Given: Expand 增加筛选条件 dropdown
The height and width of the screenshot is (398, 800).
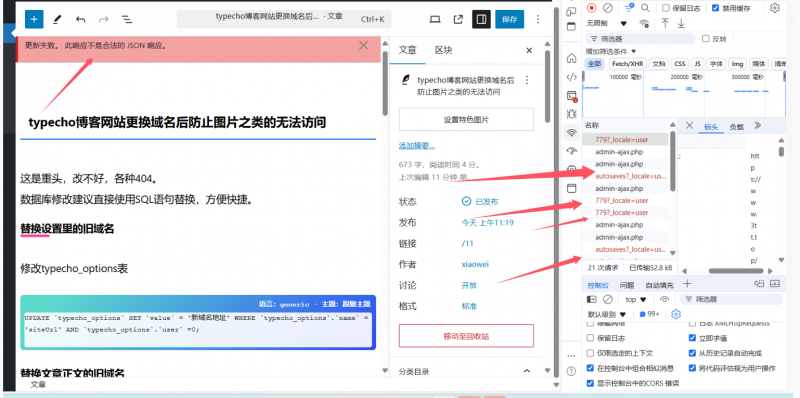Looking at the screenshot, I should coord(611,51).
